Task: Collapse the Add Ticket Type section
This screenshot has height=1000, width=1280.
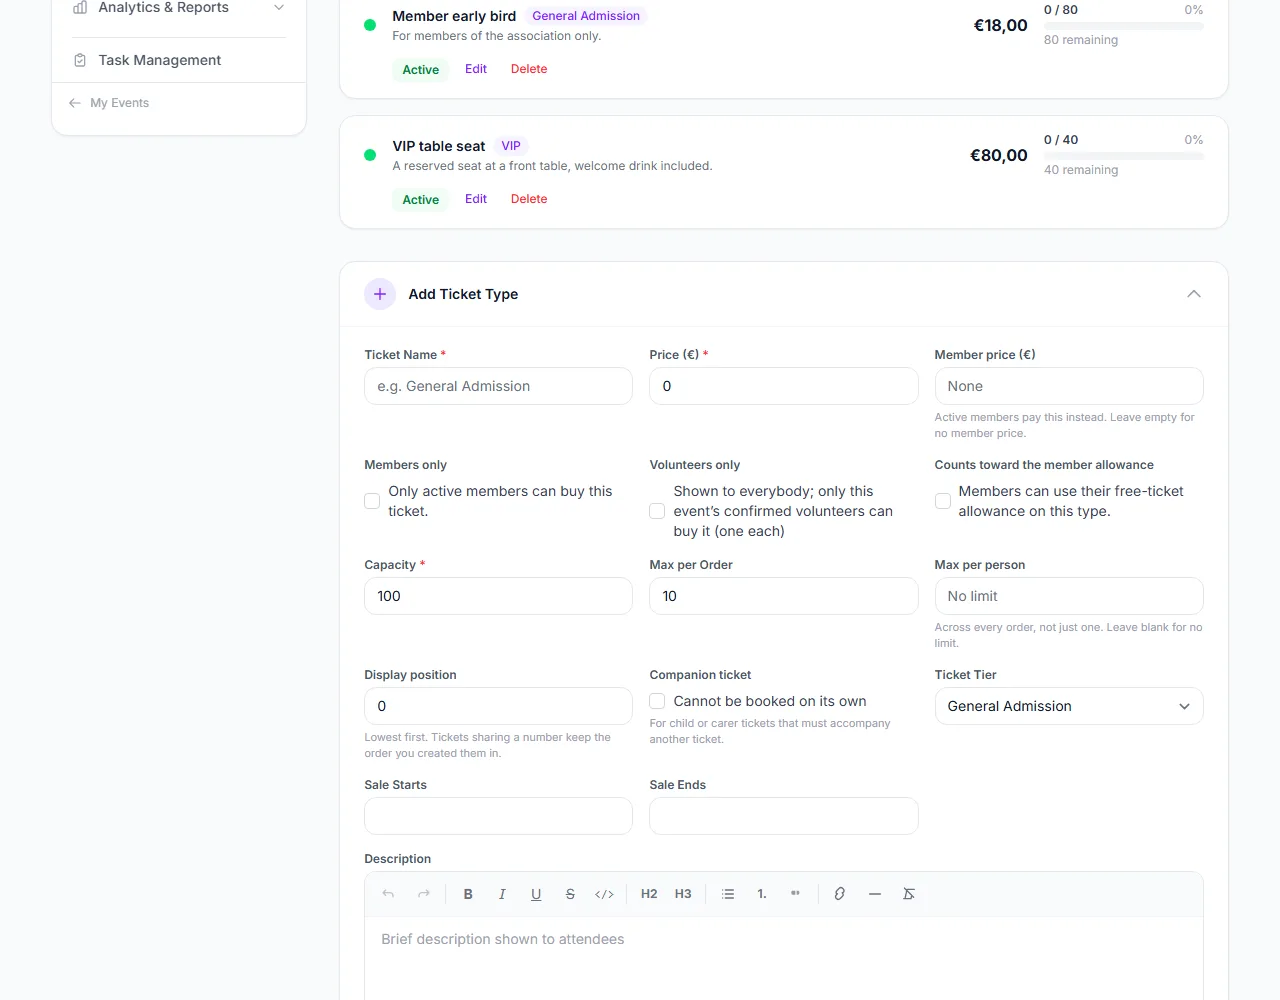Action: point(1194,294)
